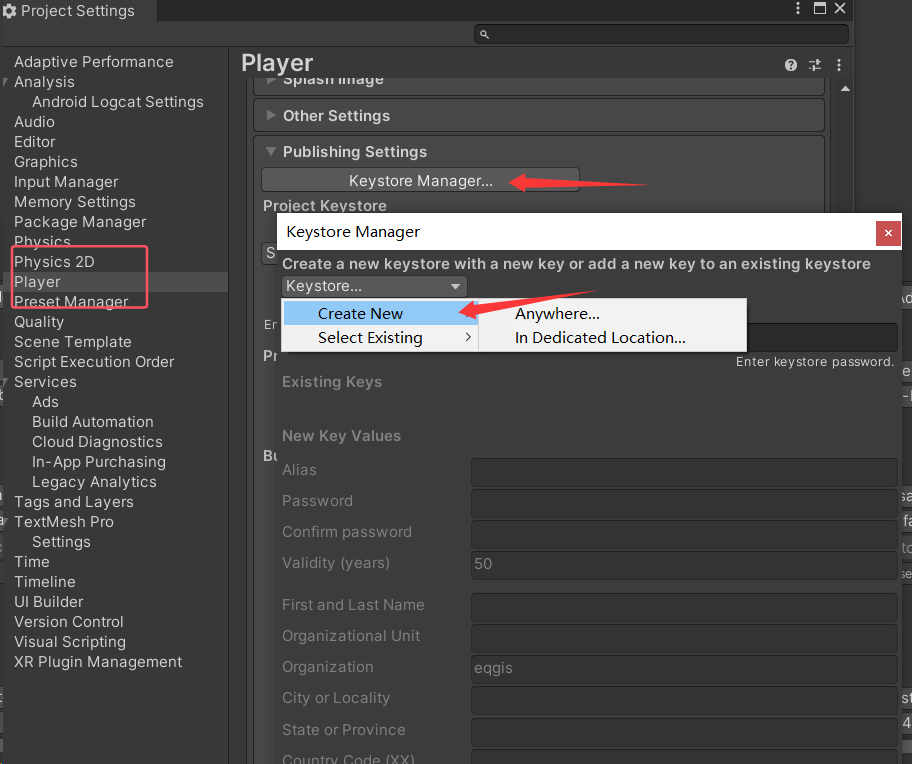The width and height of the screenshot is (912, 764).
Task: Open the Project Settings window kebab menu
Action: click(x=798, y=9)
